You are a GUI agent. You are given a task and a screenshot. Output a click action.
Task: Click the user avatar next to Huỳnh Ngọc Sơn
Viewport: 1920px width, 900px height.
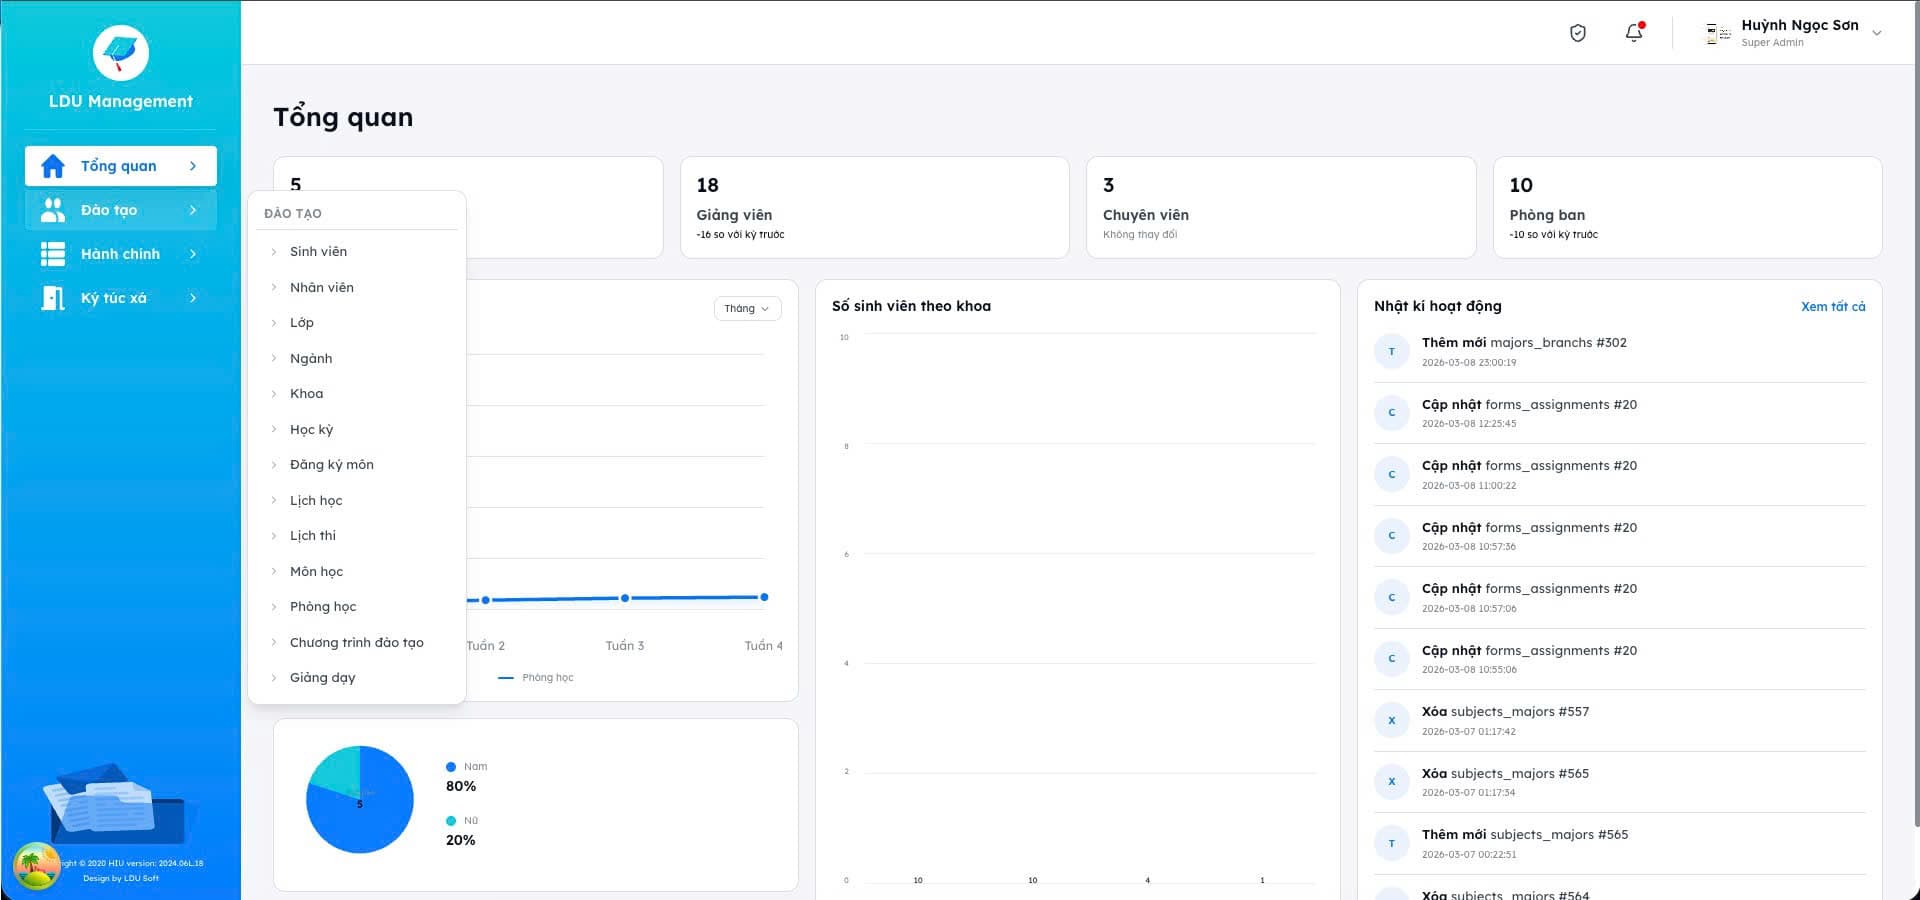coord(1718,33)
